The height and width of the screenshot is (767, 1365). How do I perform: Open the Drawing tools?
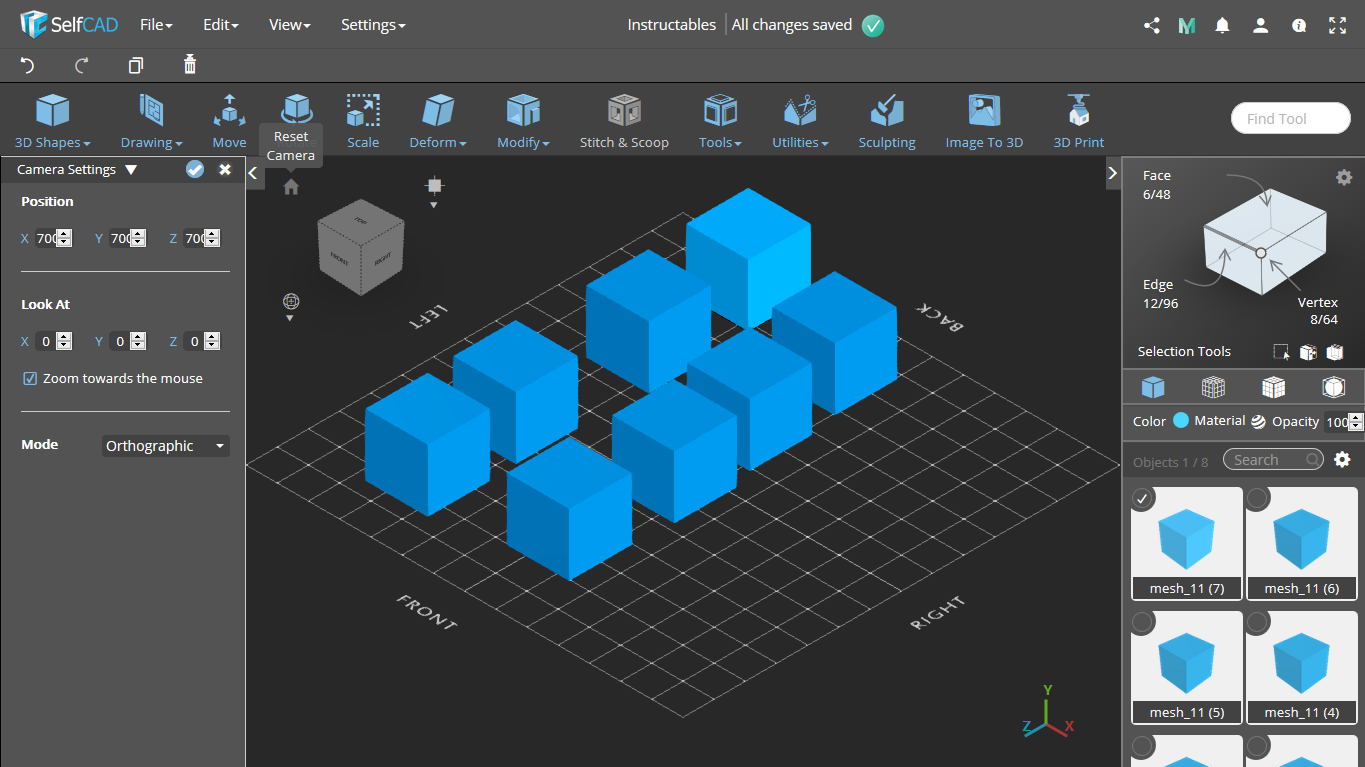point(151,121)
